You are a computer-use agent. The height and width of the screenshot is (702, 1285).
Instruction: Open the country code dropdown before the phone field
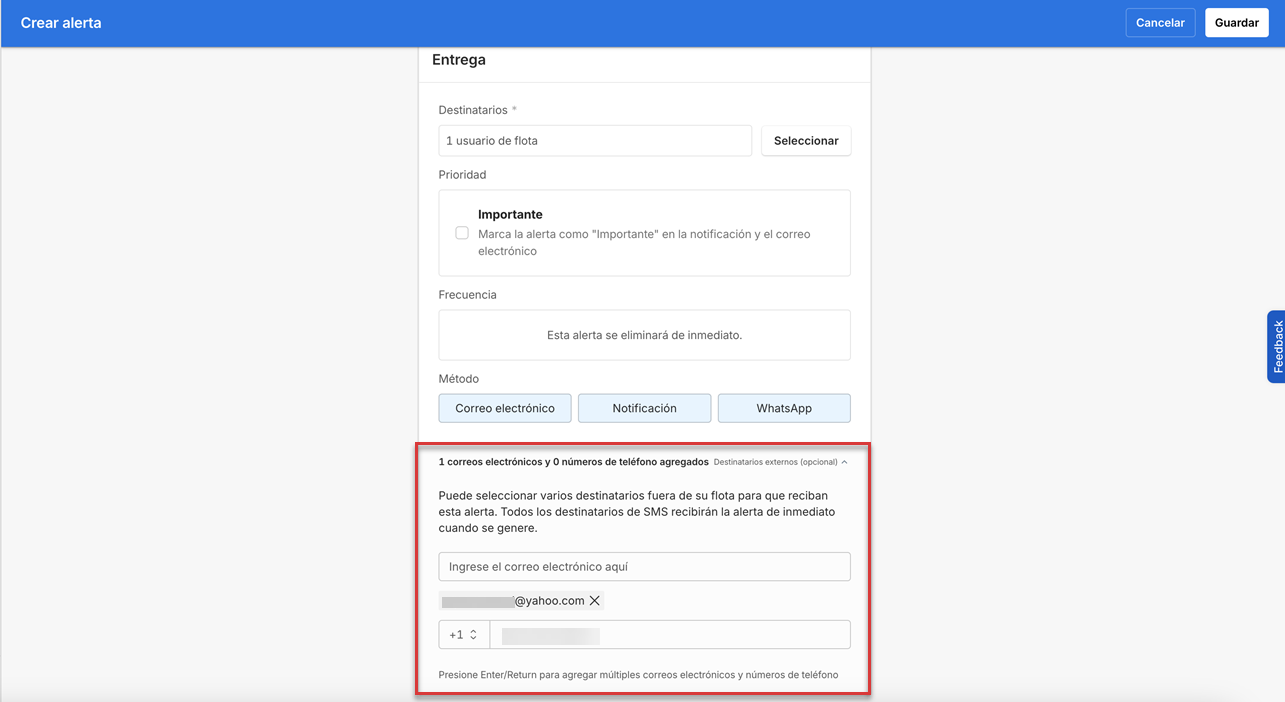click(463, 634)
